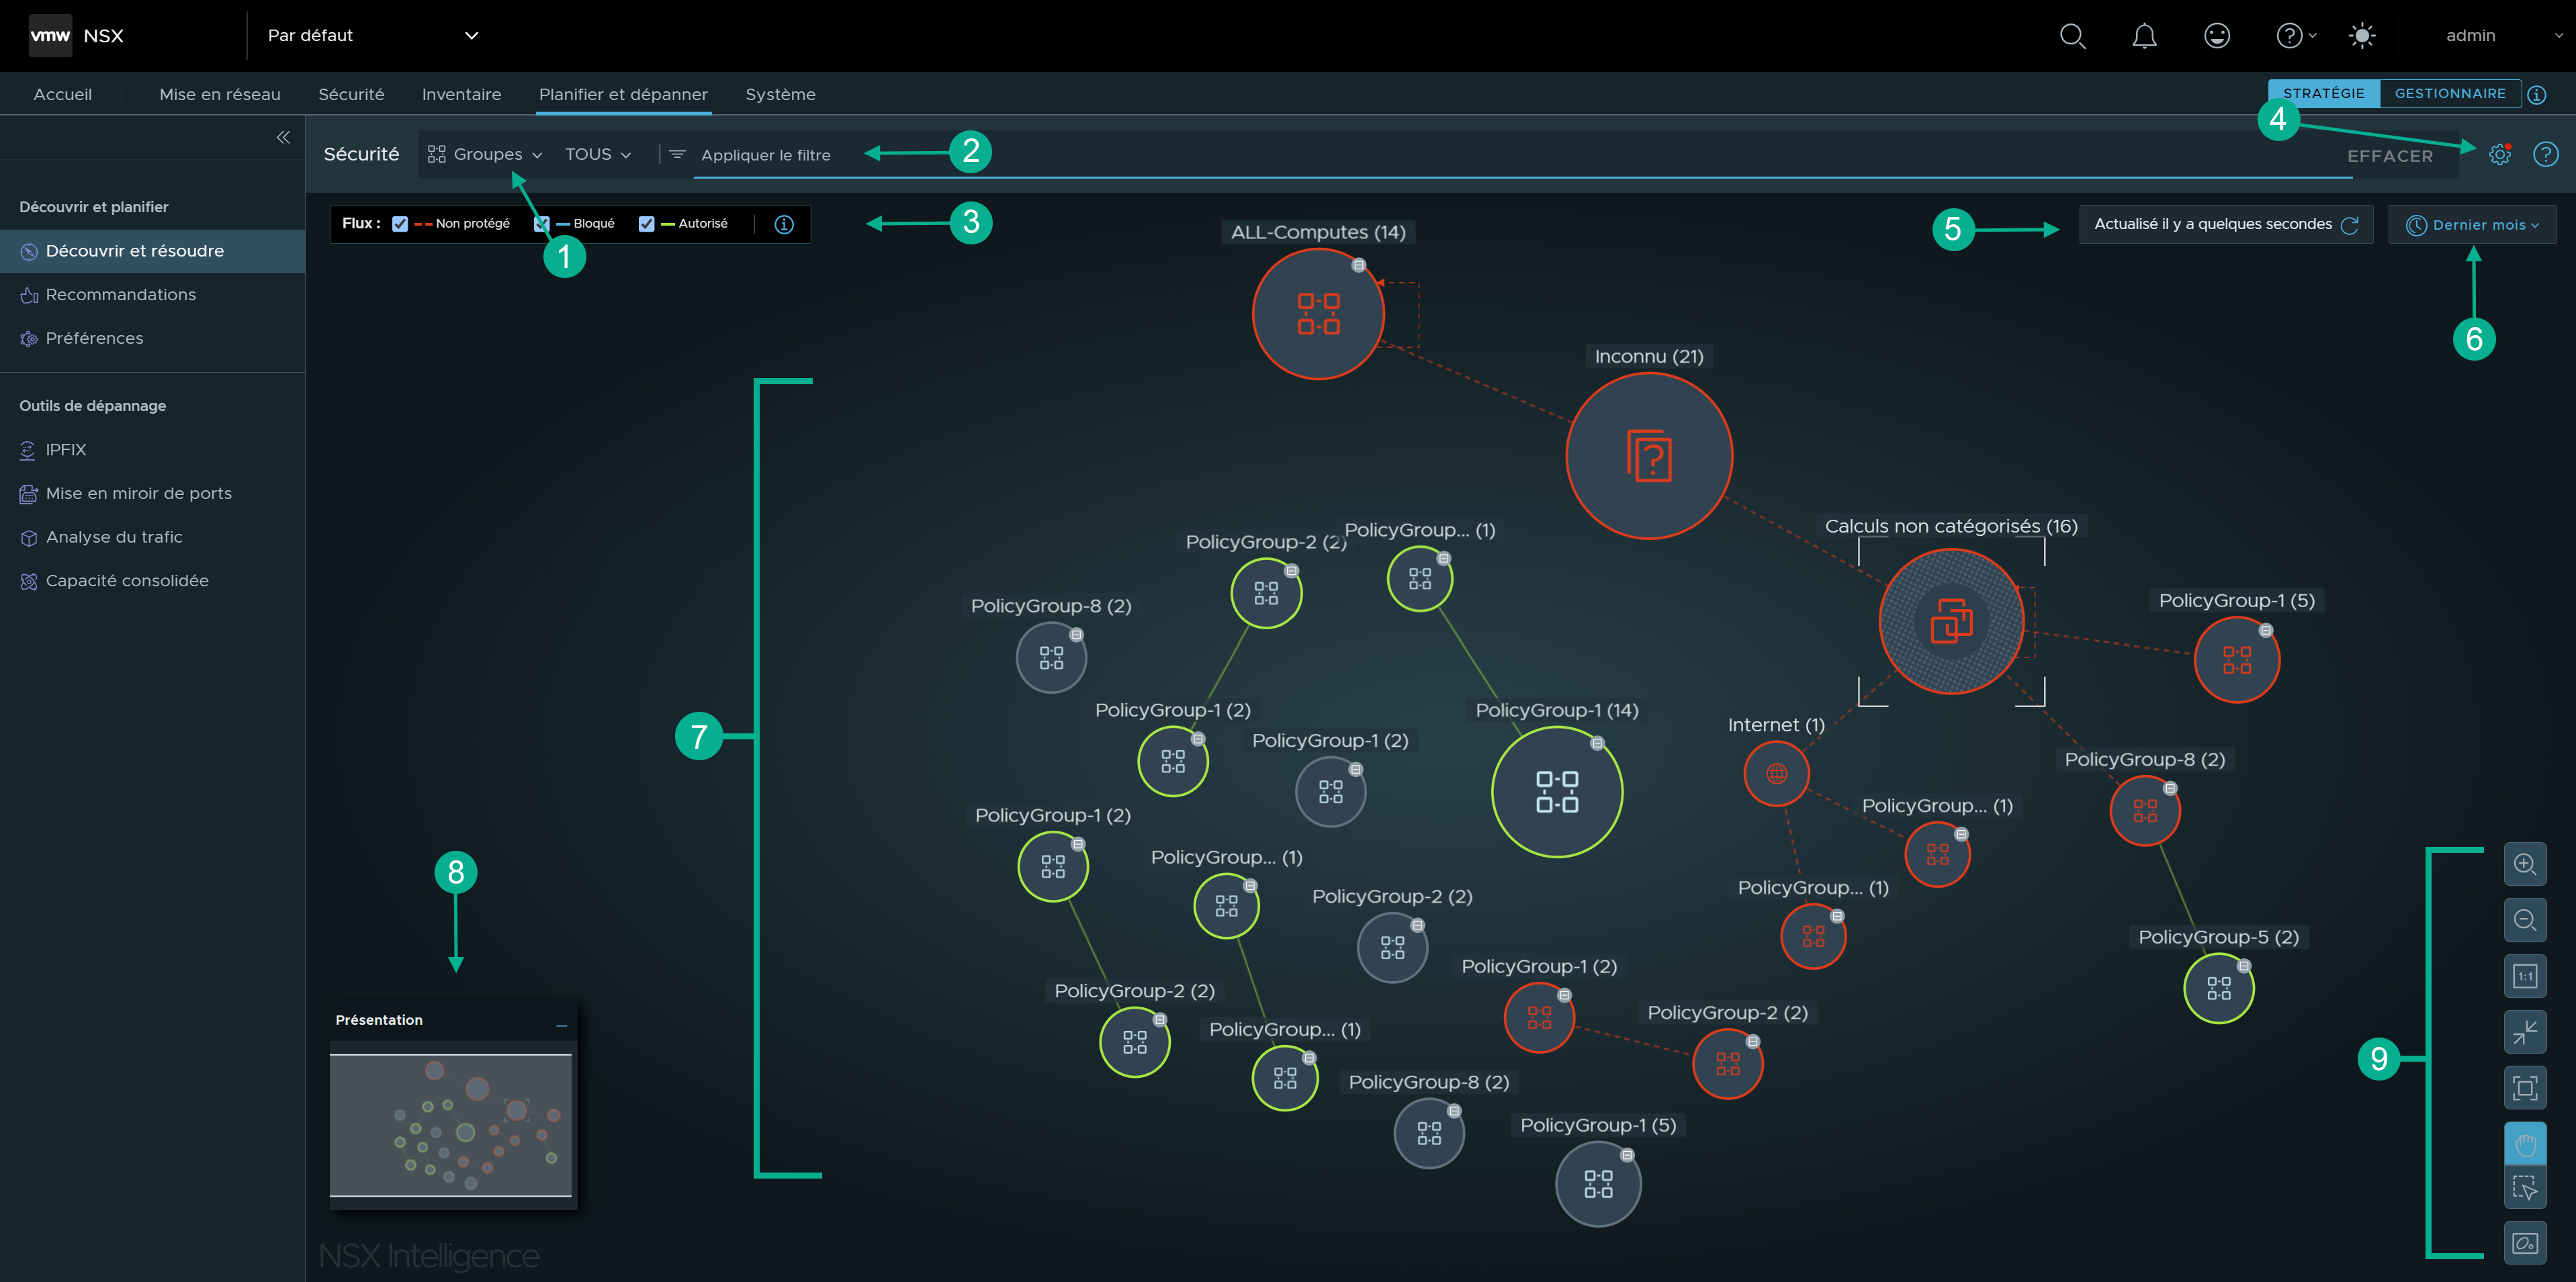Screen dimensions: 2576x1282
Task: Open the Système tab
Action: (780, 94)
